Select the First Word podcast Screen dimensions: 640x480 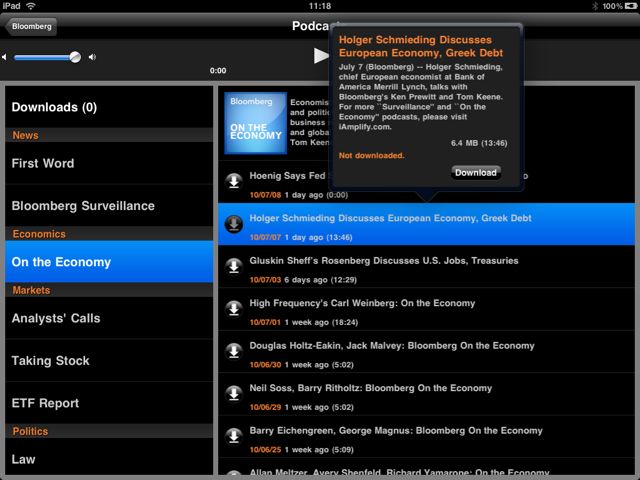point(109,163)
